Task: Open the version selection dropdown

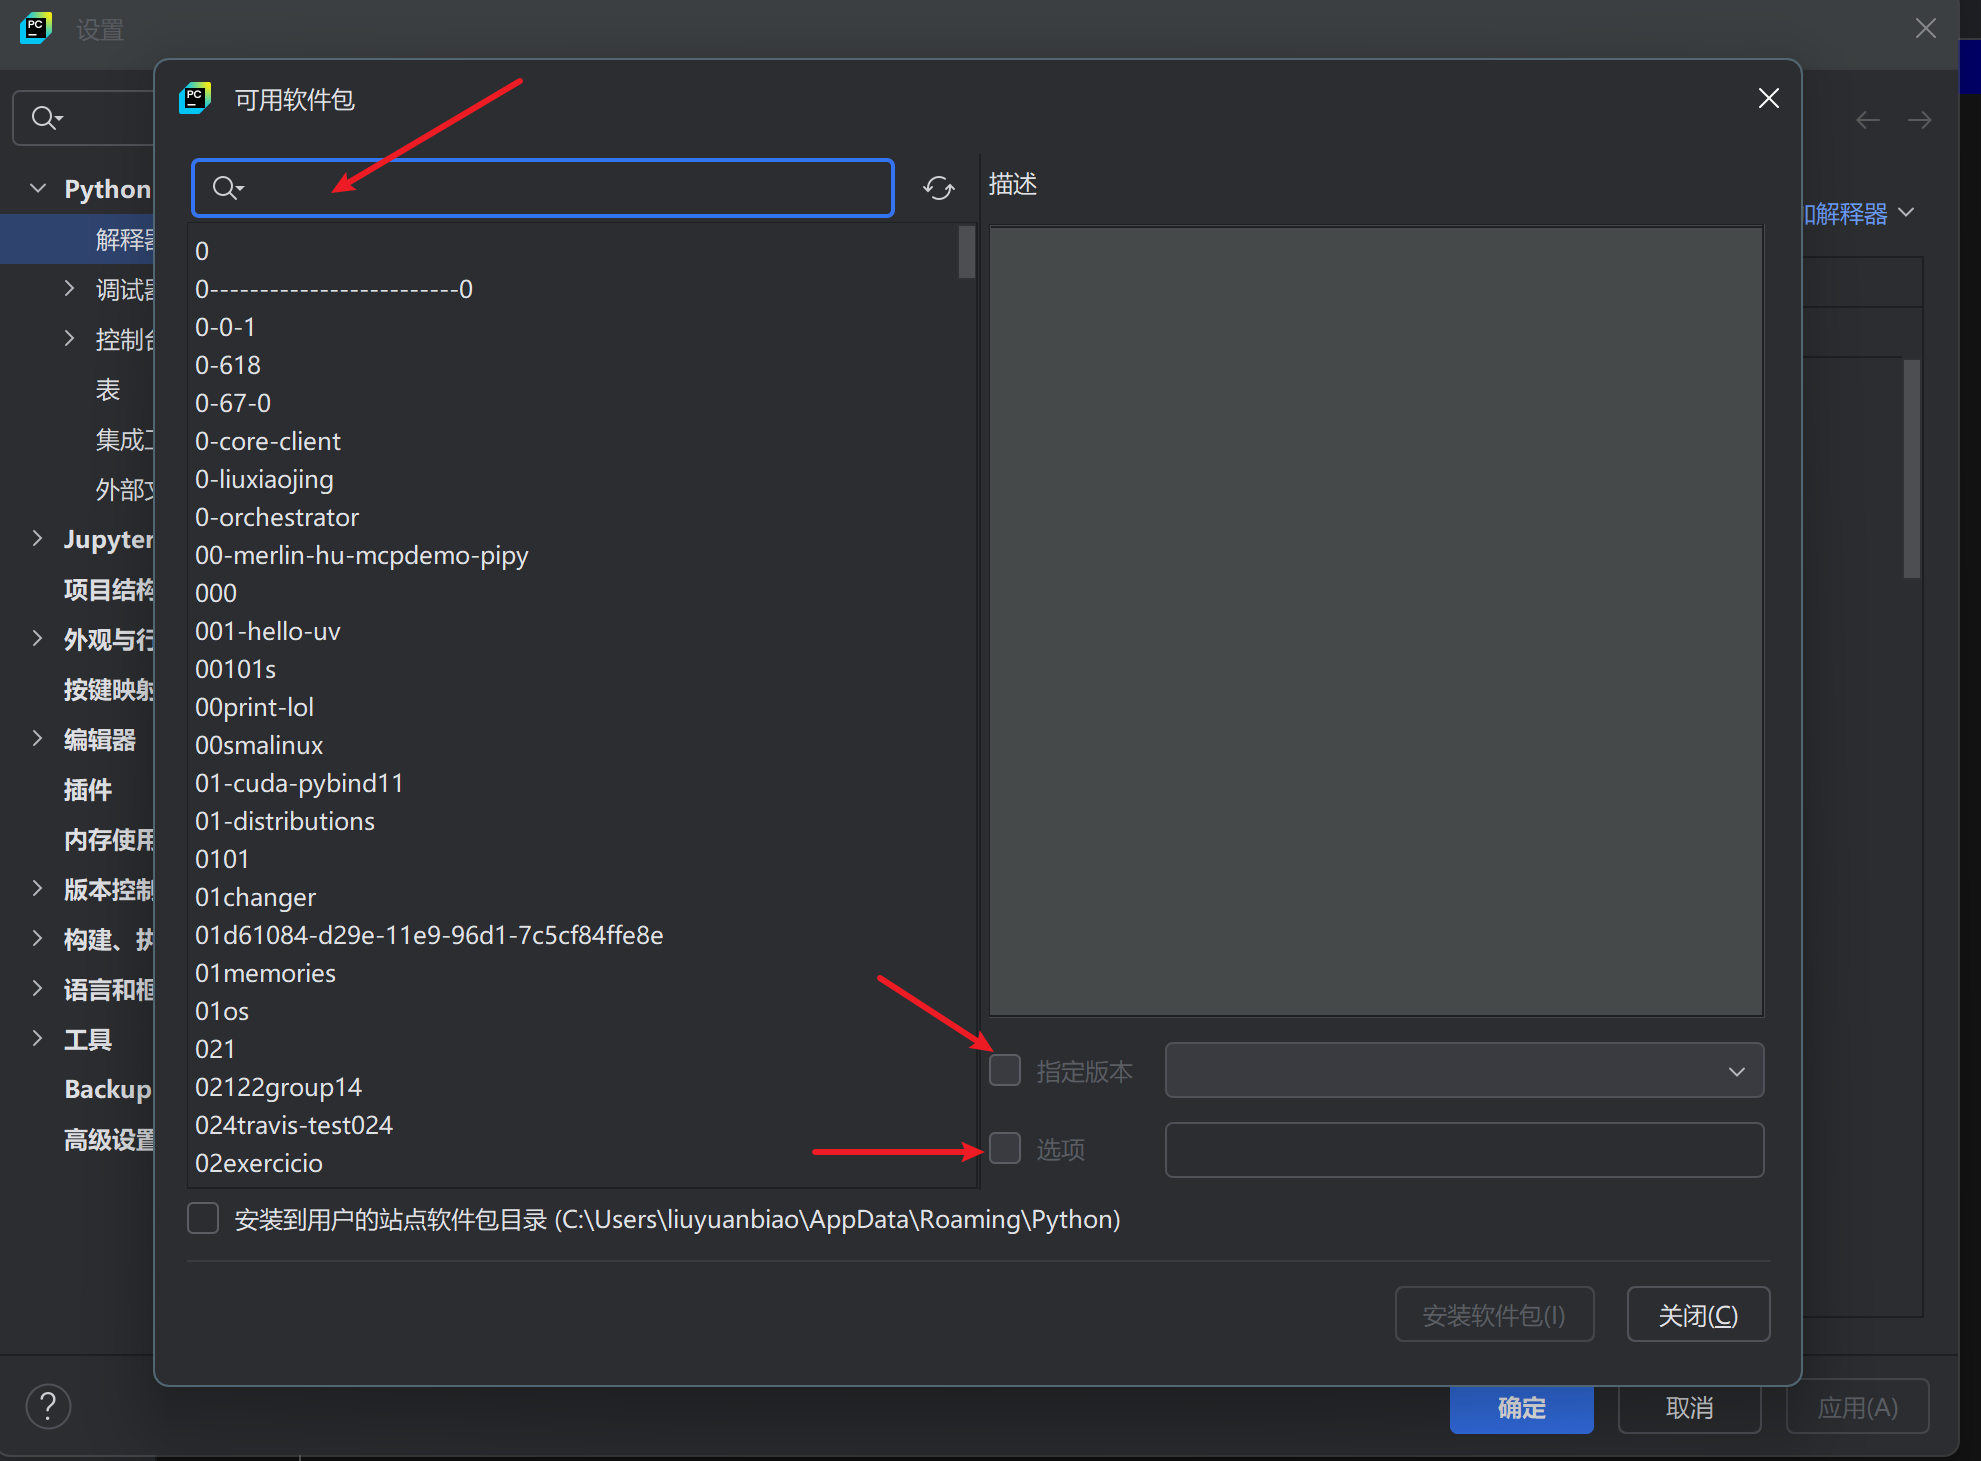Action: coord(1736,1071)
